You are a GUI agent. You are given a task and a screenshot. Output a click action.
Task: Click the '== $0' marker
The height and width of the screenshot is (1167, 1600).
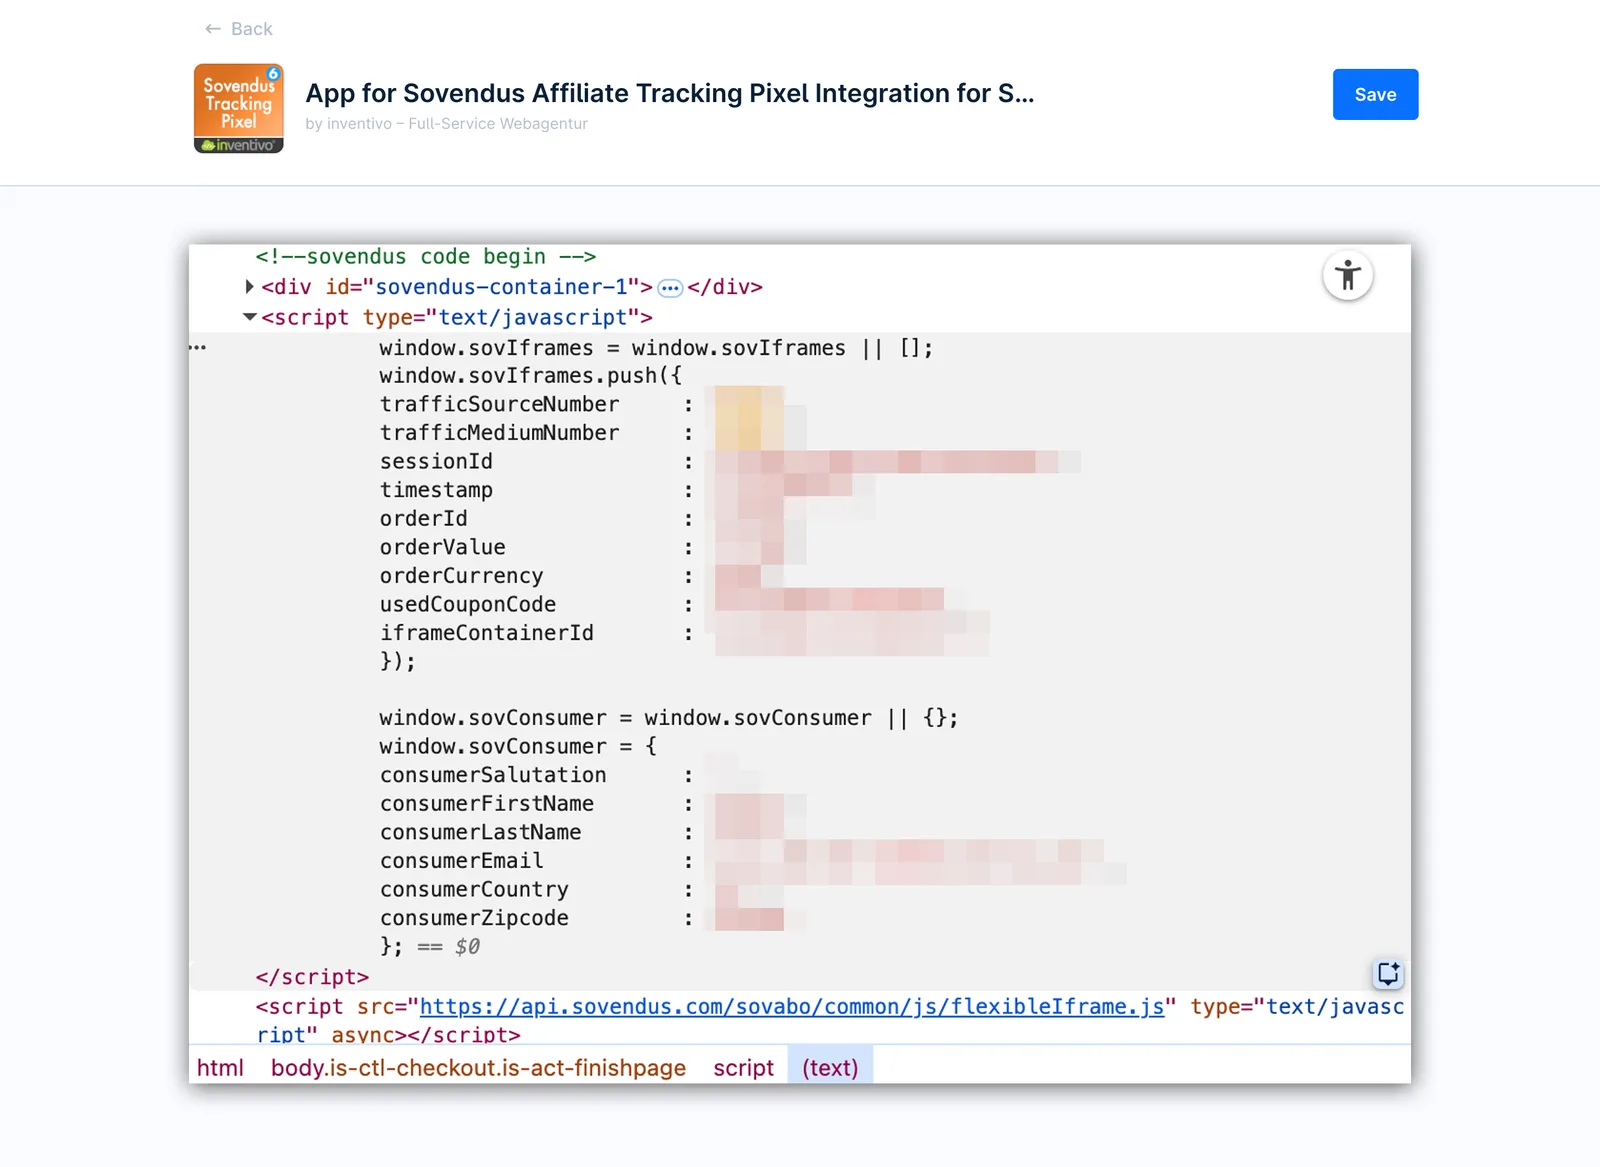448,947
